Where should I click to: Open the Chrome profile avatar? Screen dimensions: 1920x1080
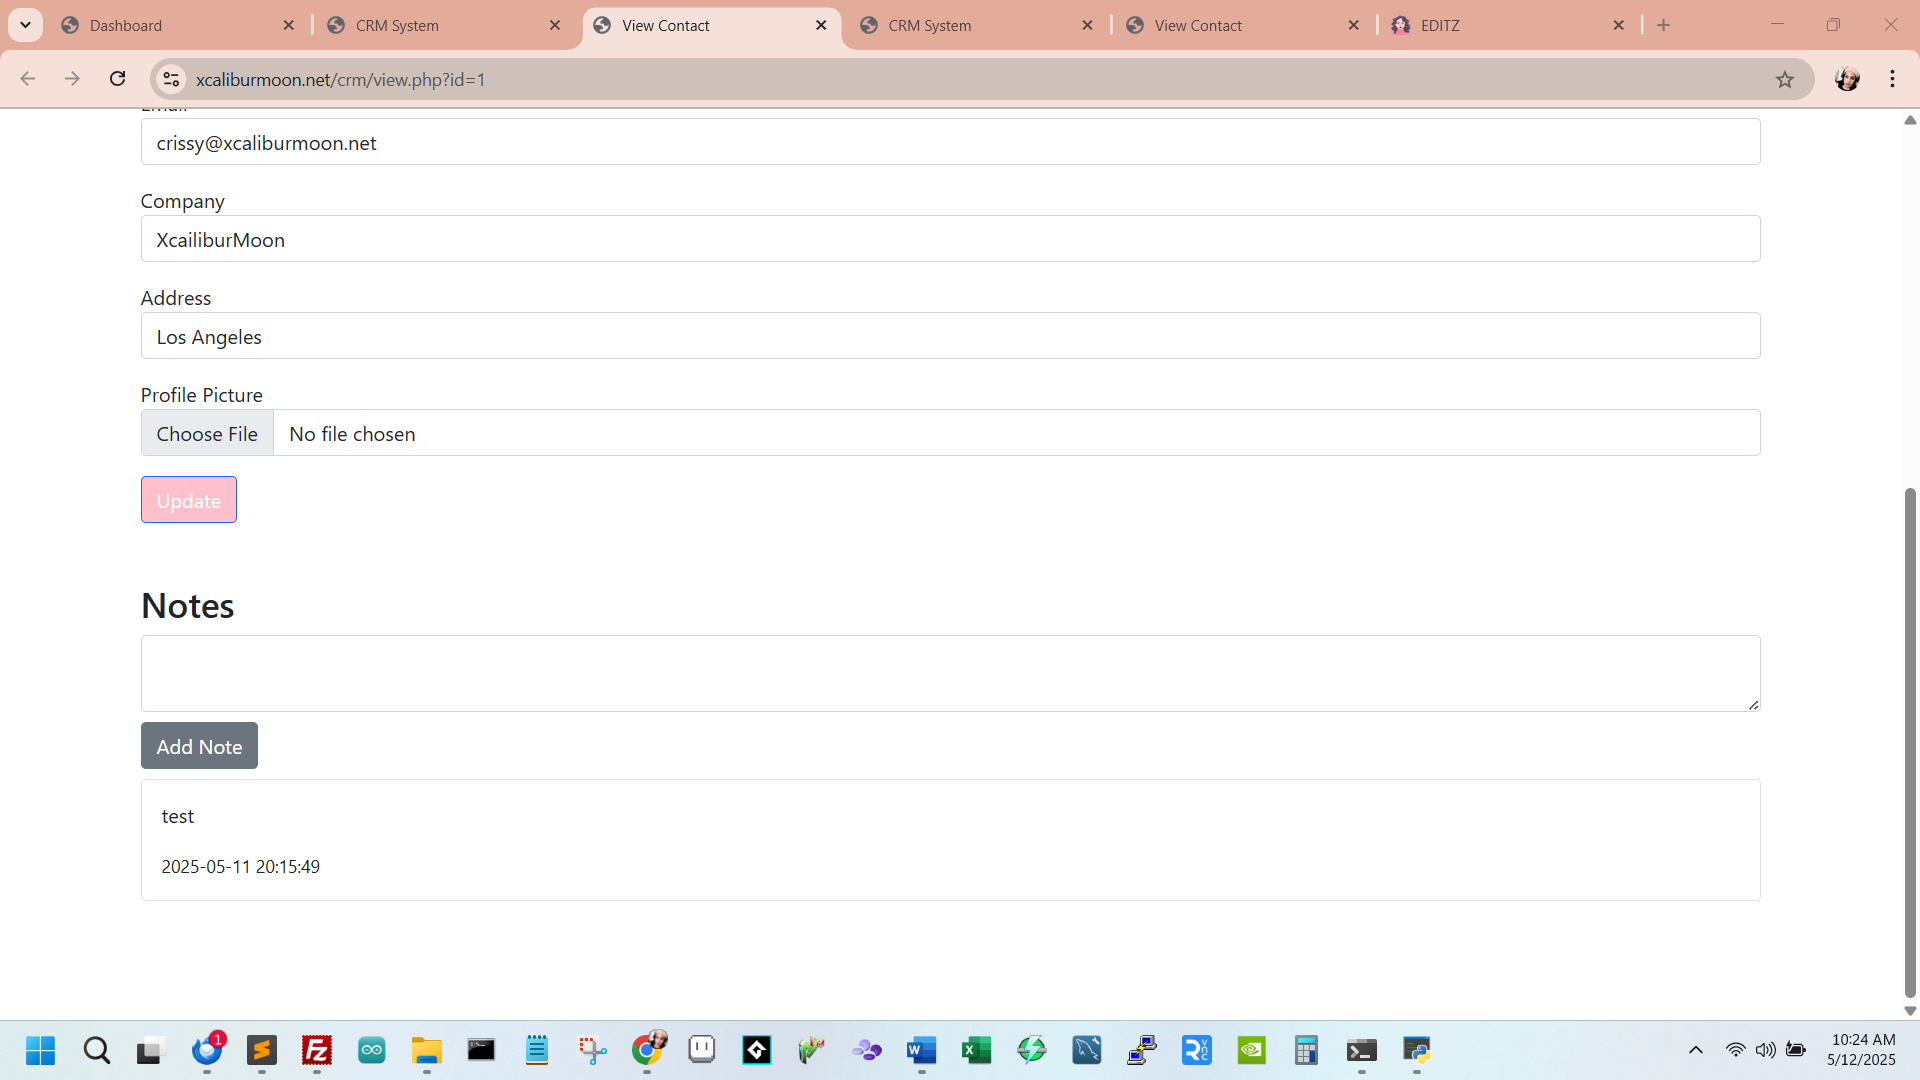[x=1847, y=79]
